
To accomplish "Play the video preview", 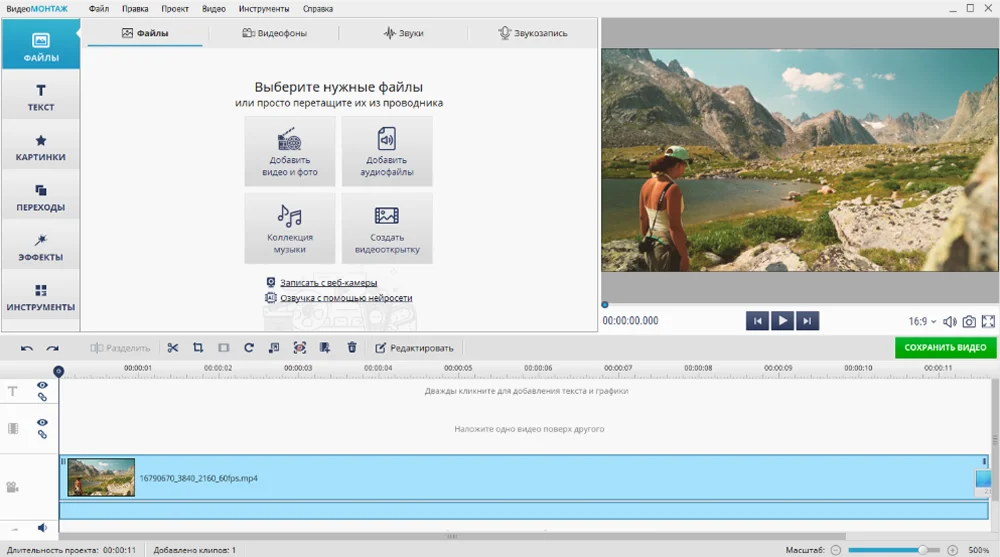I will click(x=783, y=321).
